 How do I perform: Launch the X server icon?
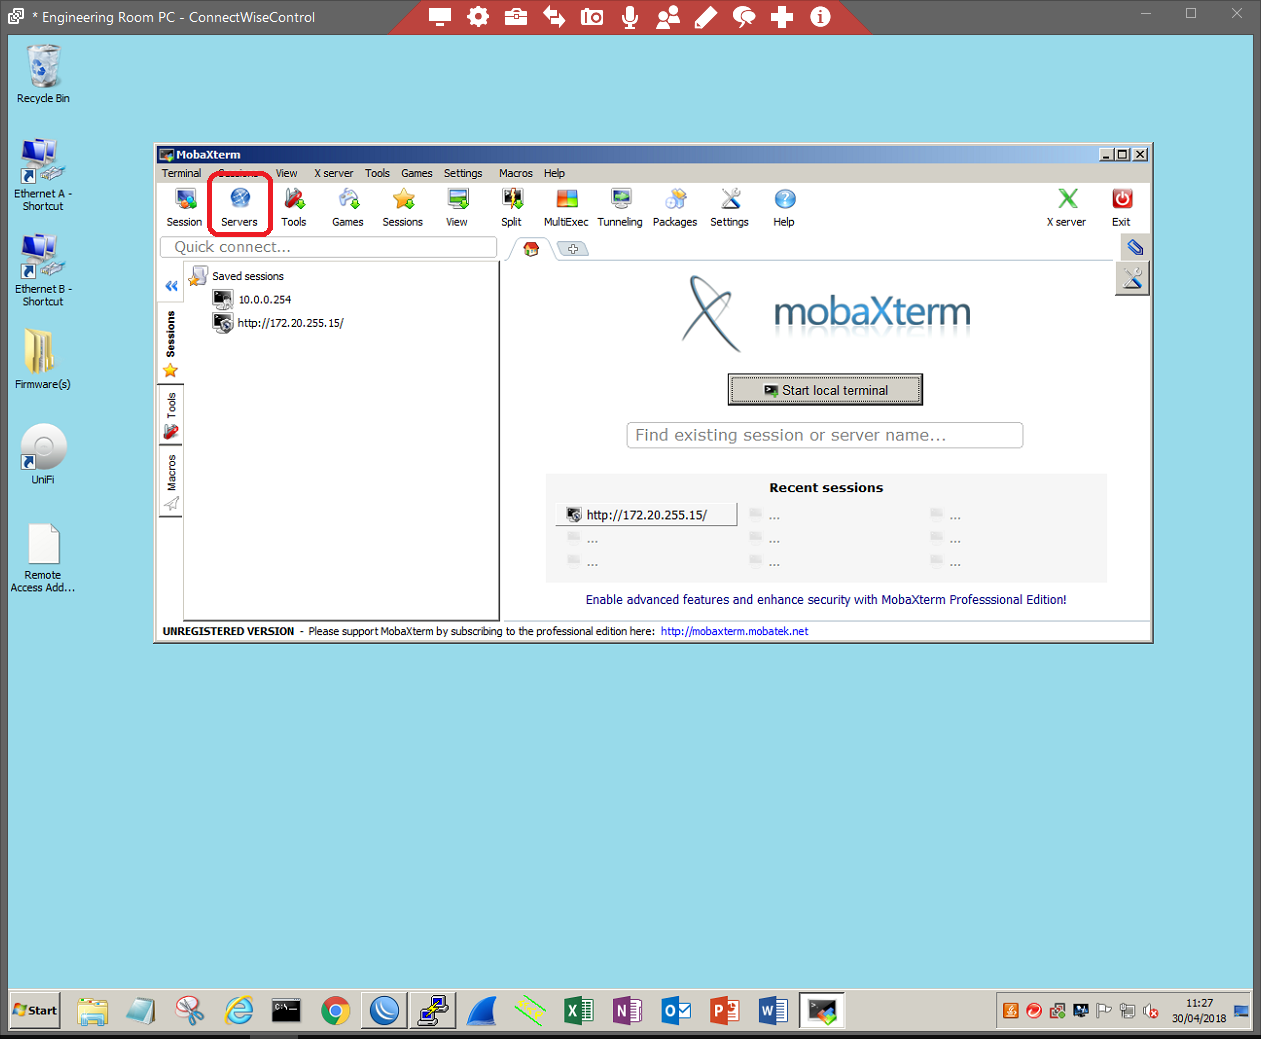point(1066,207)
